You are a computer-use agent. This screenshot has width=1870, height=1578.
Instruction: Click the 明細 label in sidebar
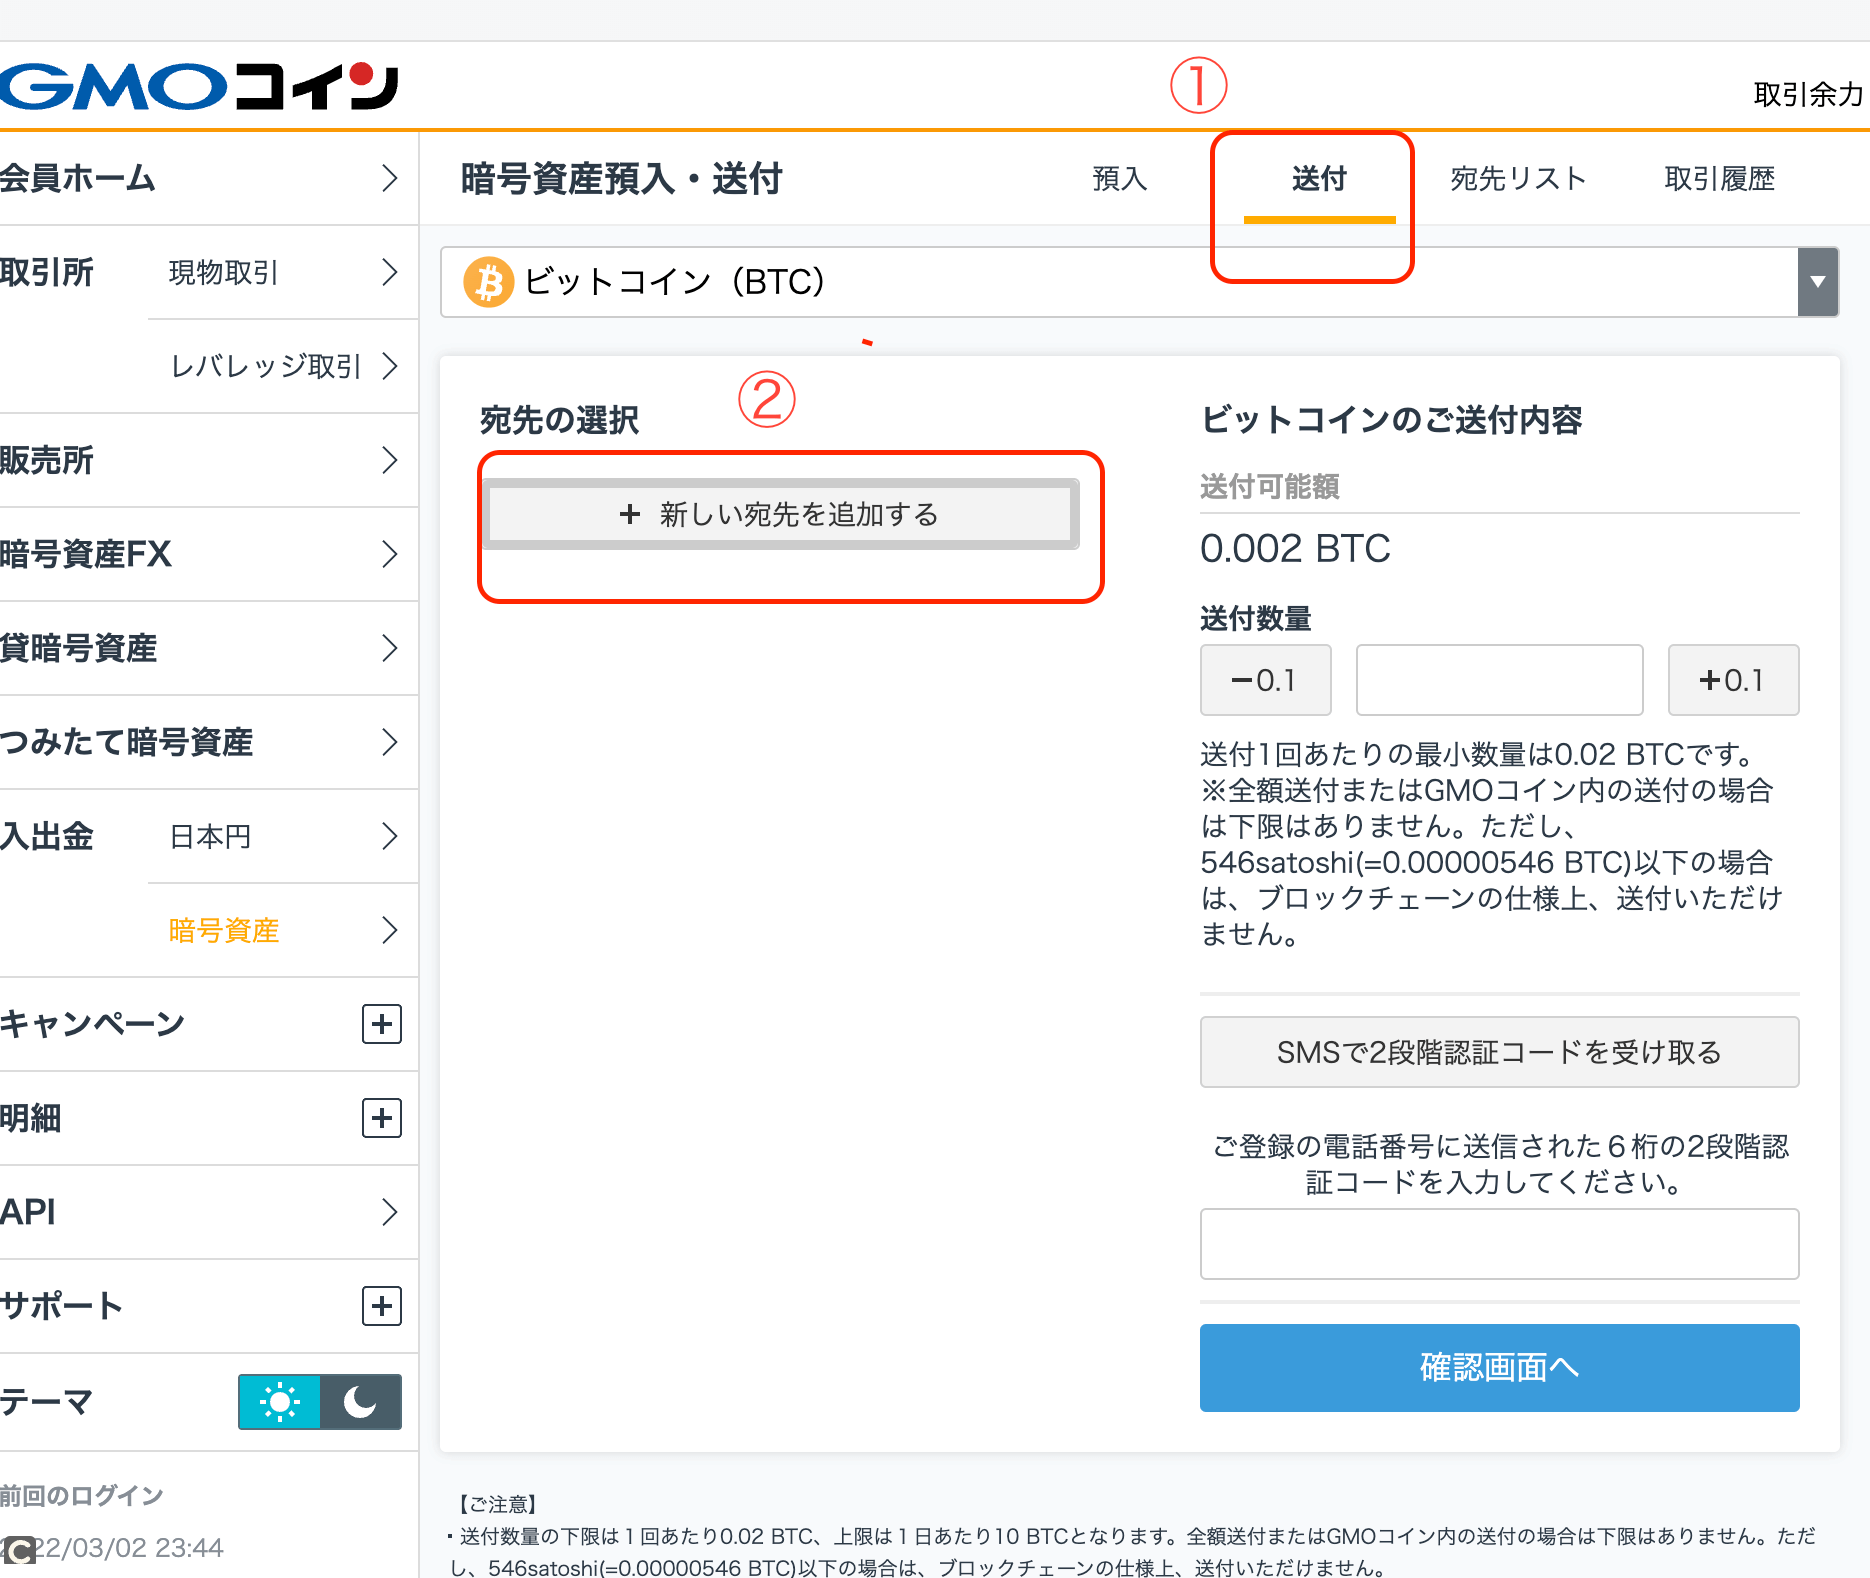point(31,1118)
